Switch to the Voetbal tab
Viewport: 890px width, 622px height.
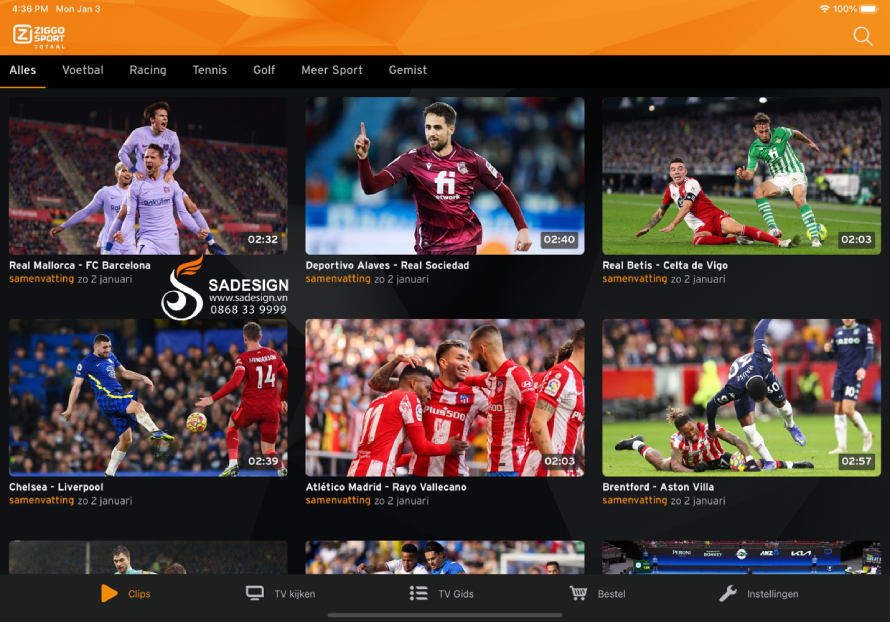[83, 70]
